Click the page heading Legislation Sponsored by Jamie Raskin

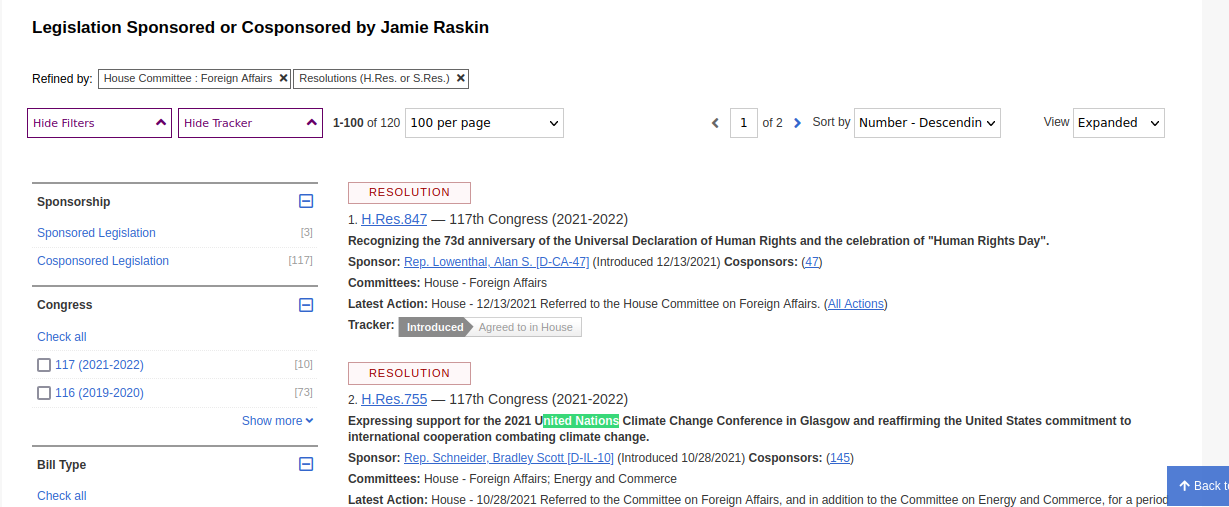[260, 28]
